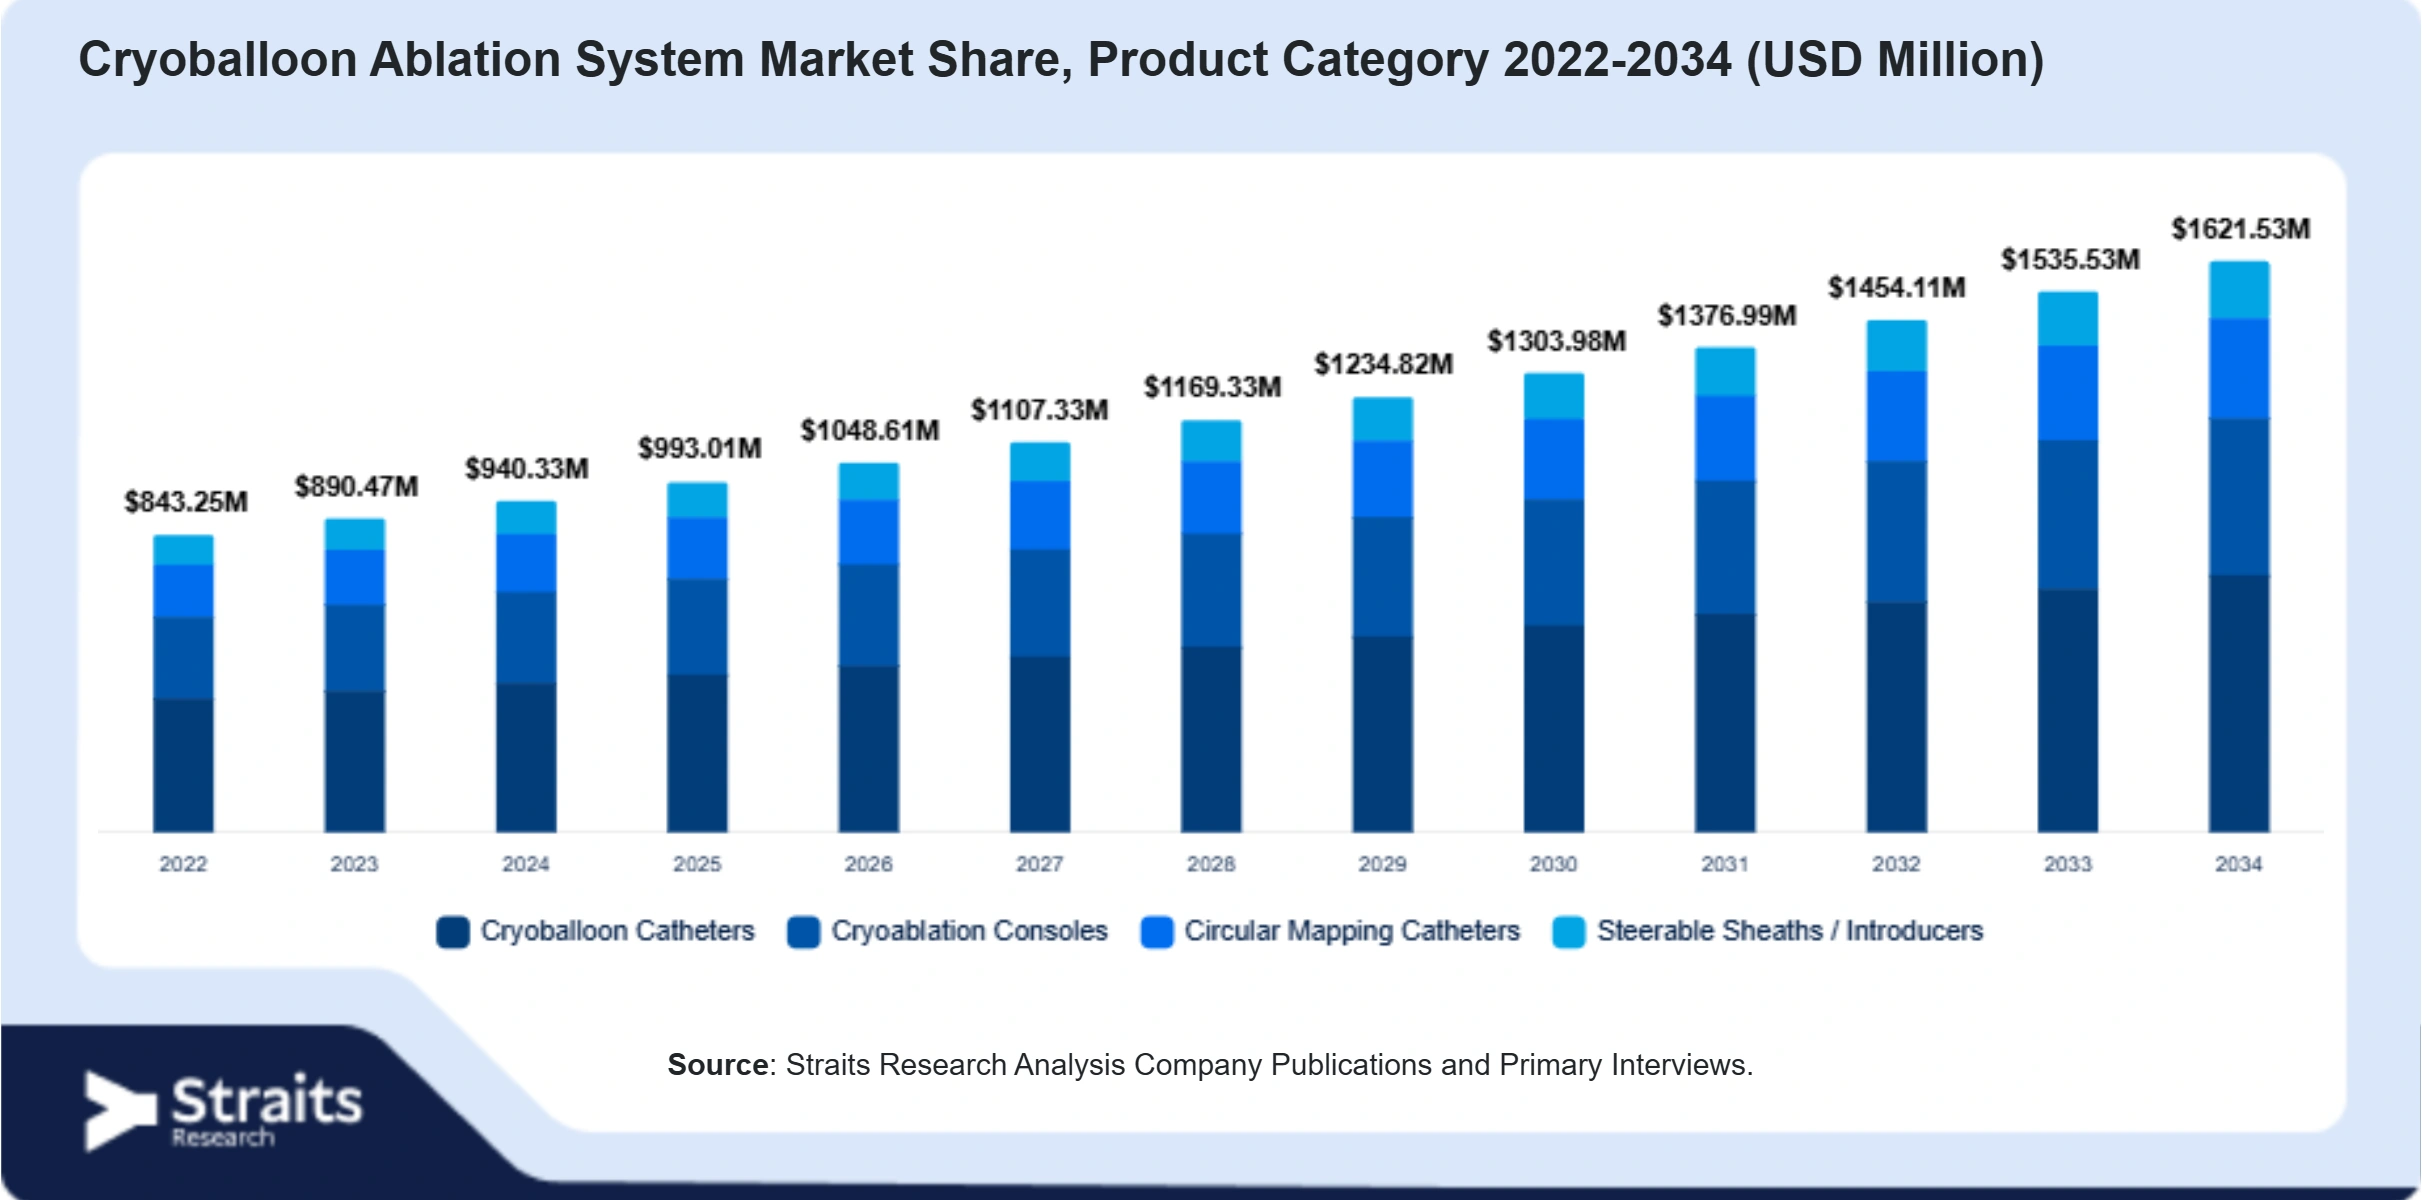Viewport: 2422px width, 1200px height.
Task: Click the Cryoballoon Catheters legend swatch
Action: click(x=453, y=932)
